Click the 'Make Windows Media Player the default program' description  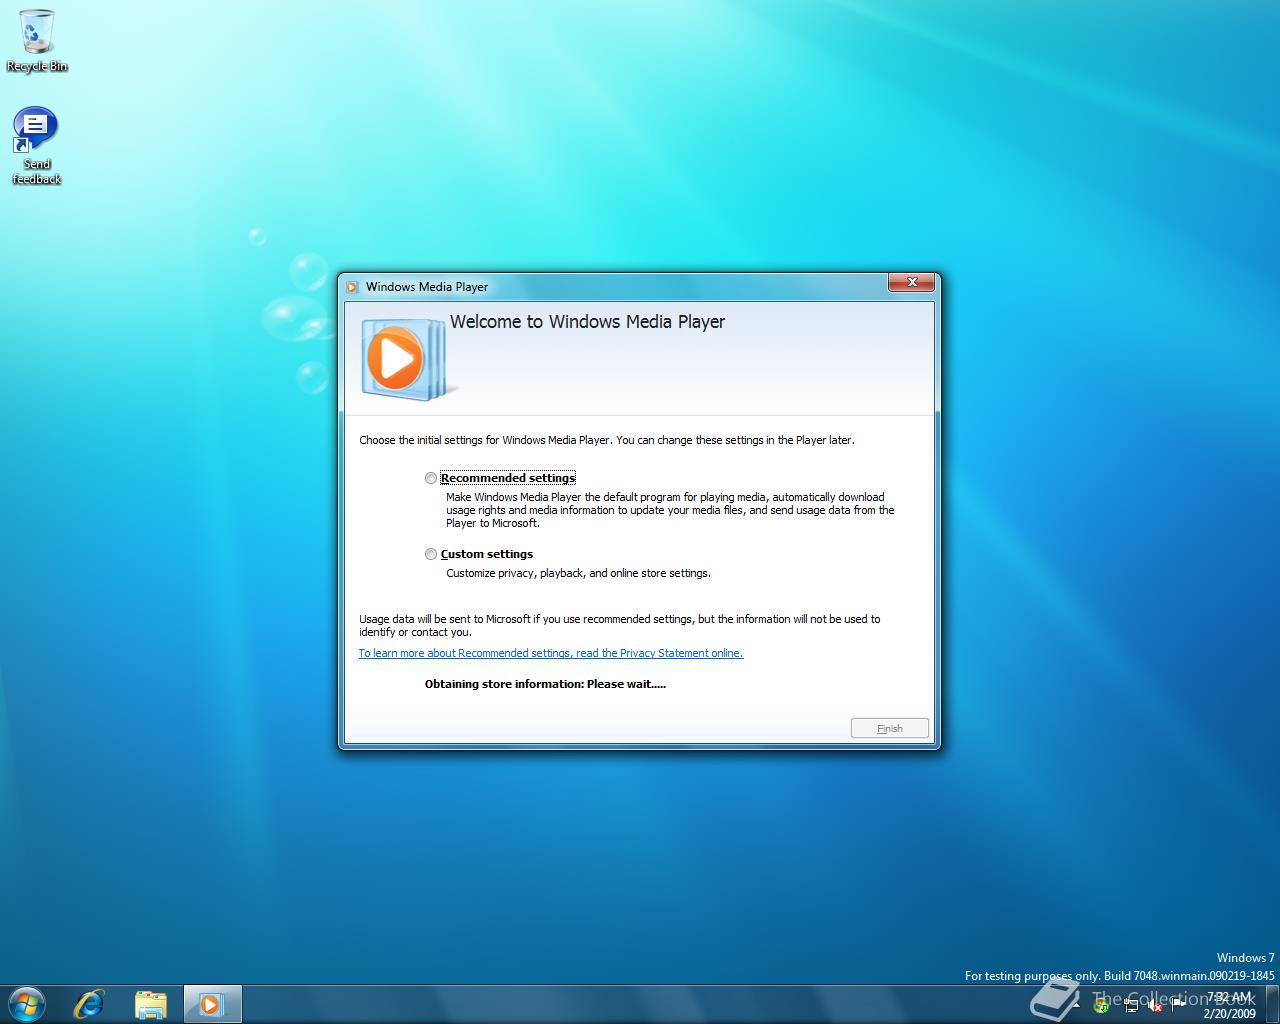click(x=670, y=510)
